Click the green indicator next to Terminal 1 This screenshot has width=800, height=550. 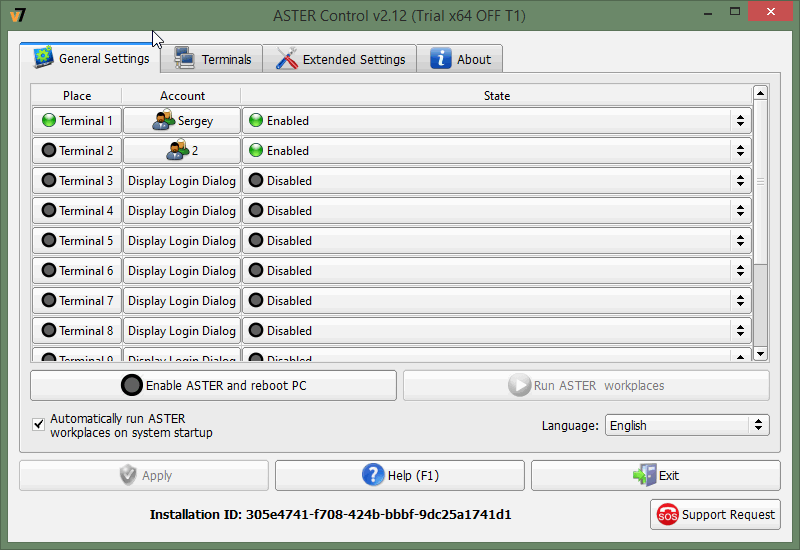[x=48, y=120]
